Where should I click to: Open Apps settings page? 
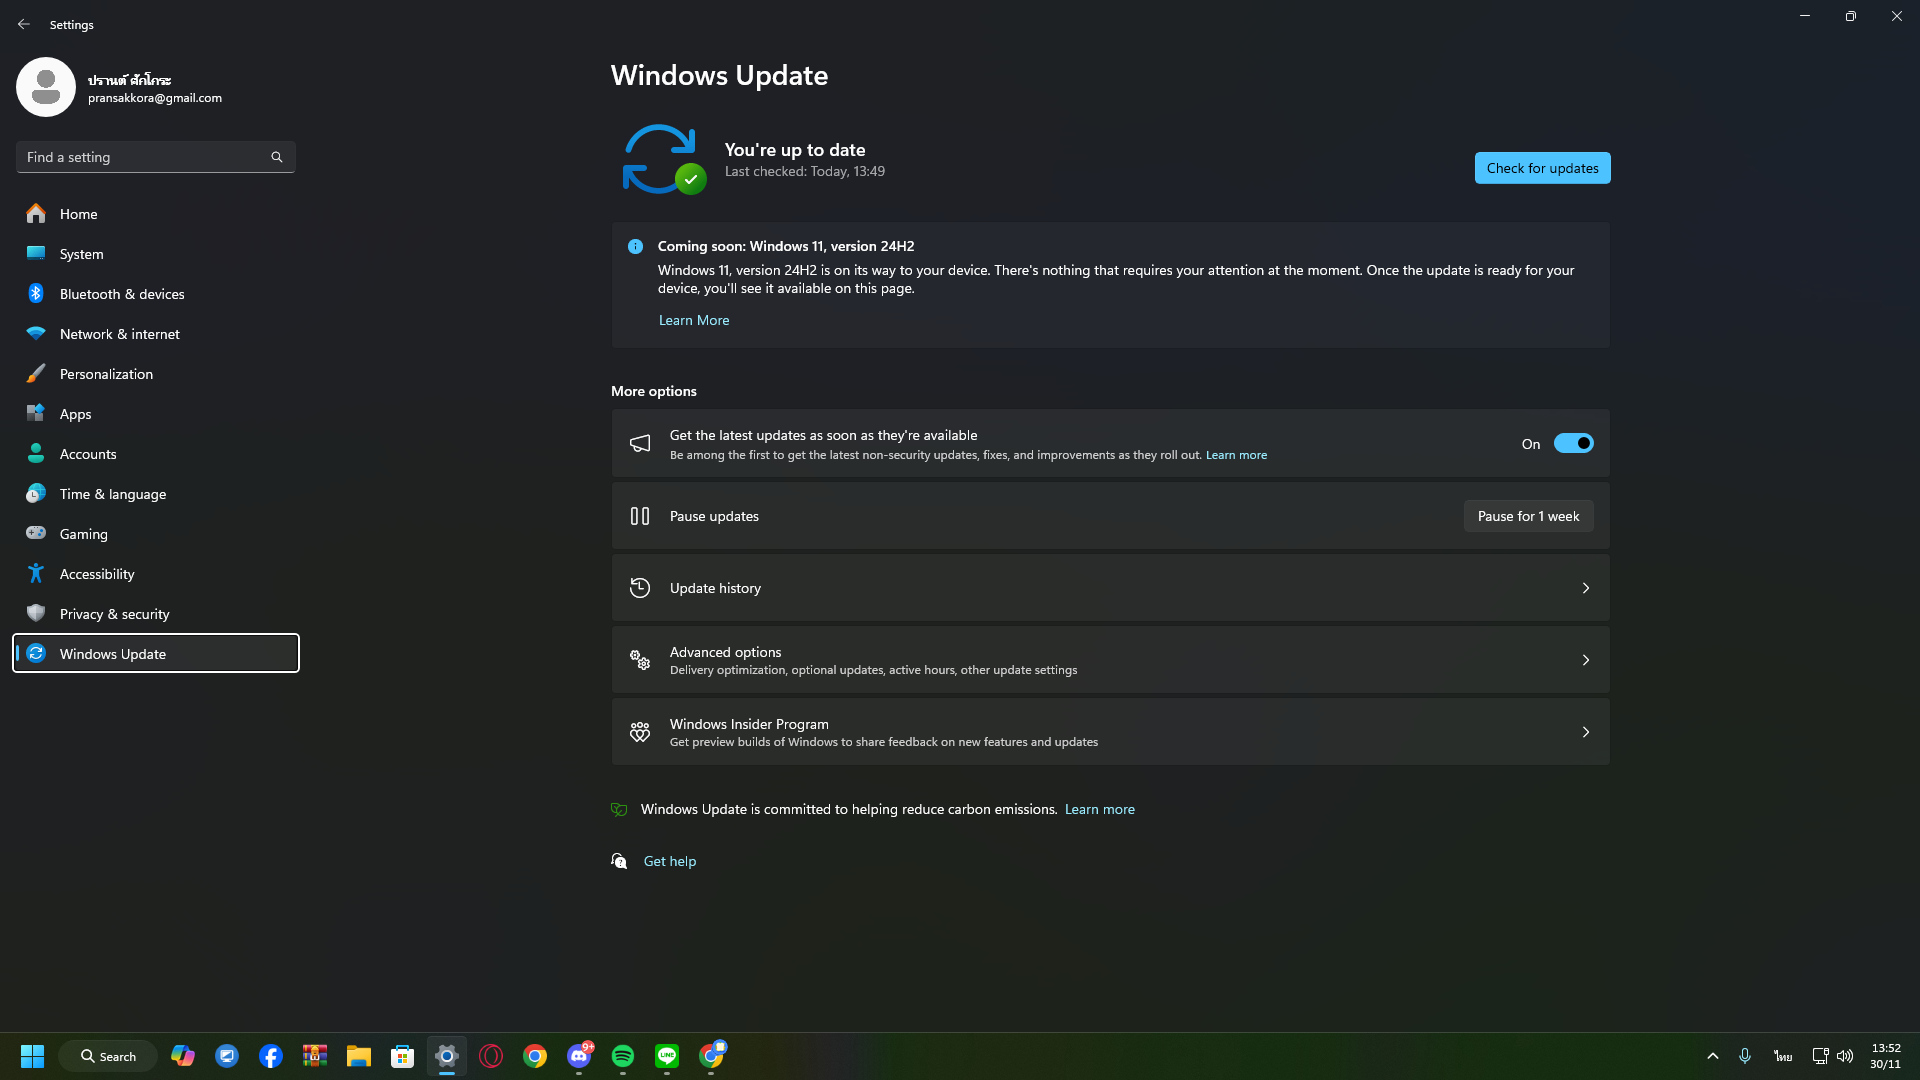tap(156, 414)
